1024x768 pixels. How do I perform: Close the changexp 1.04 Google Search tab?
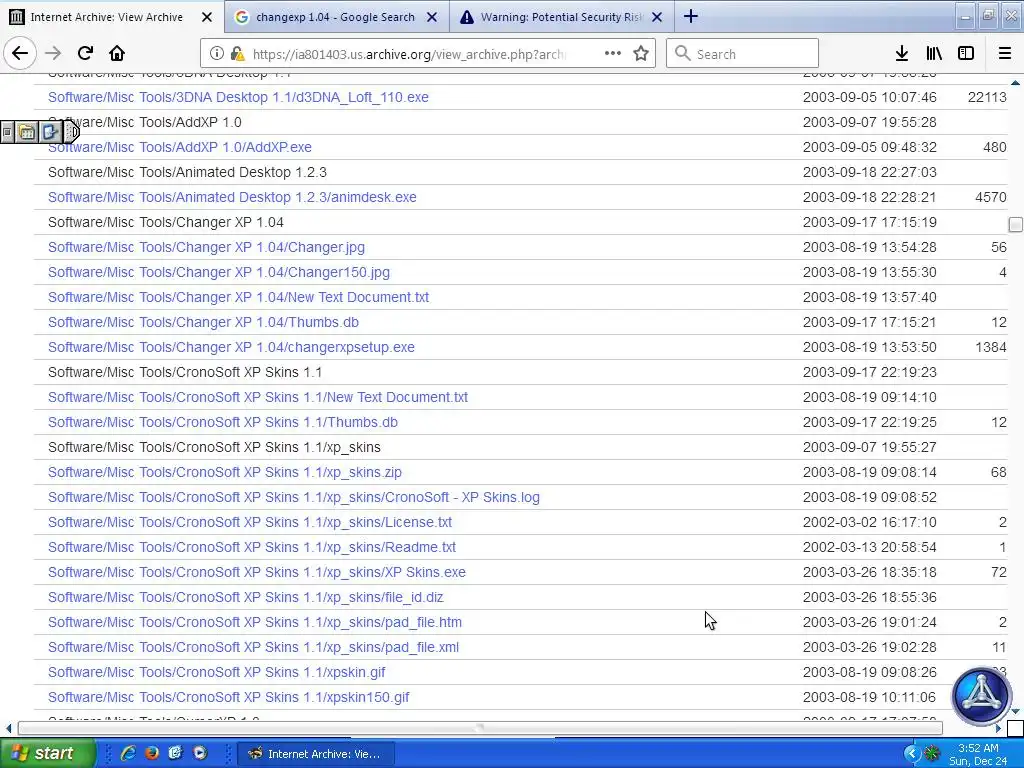coord(432,17)
